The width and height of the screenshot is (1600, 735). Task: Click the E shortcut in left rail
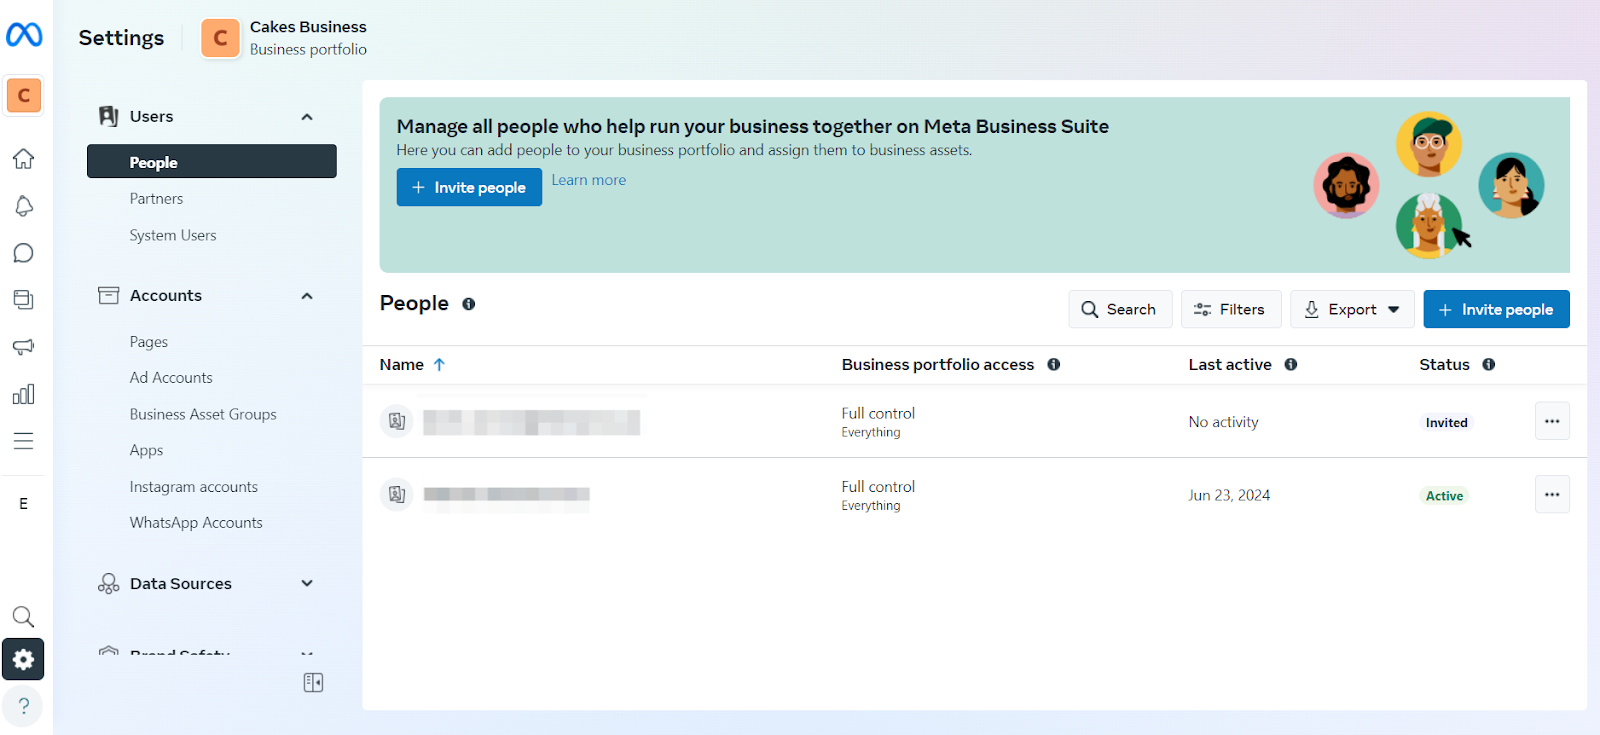(x=24, y=504)
